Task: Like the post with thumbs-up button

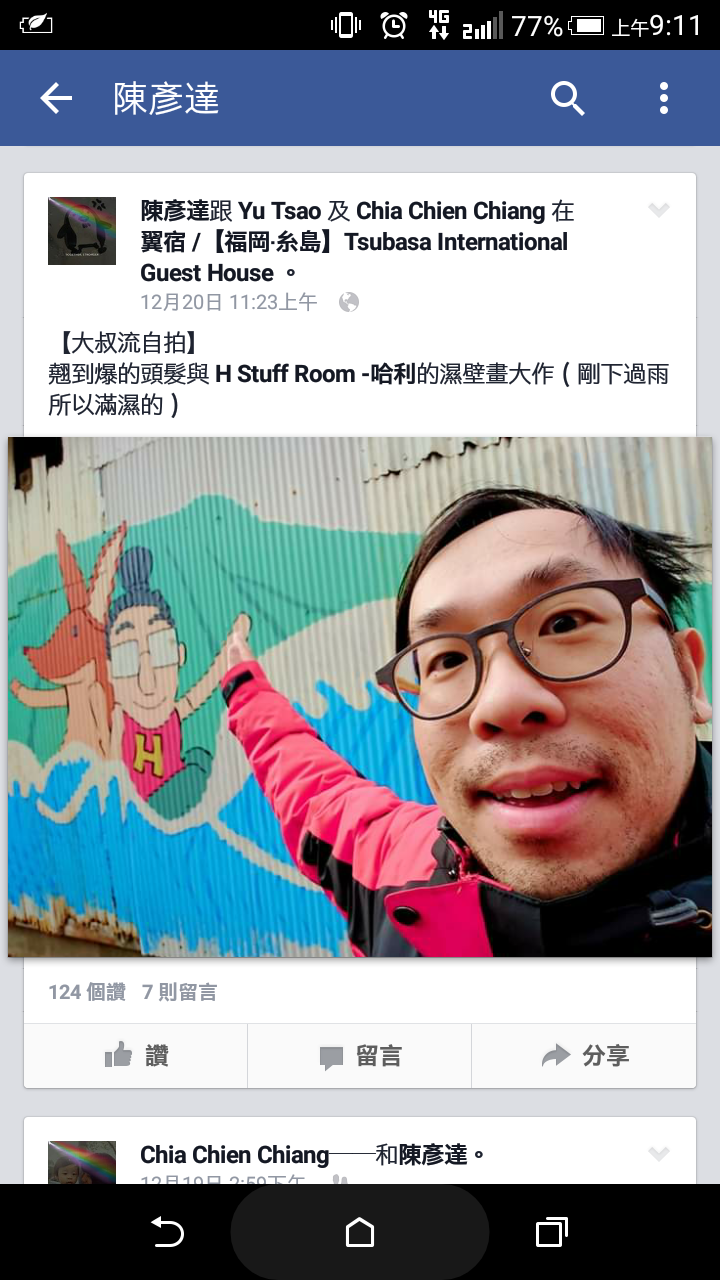Action: click(136, 1056)
